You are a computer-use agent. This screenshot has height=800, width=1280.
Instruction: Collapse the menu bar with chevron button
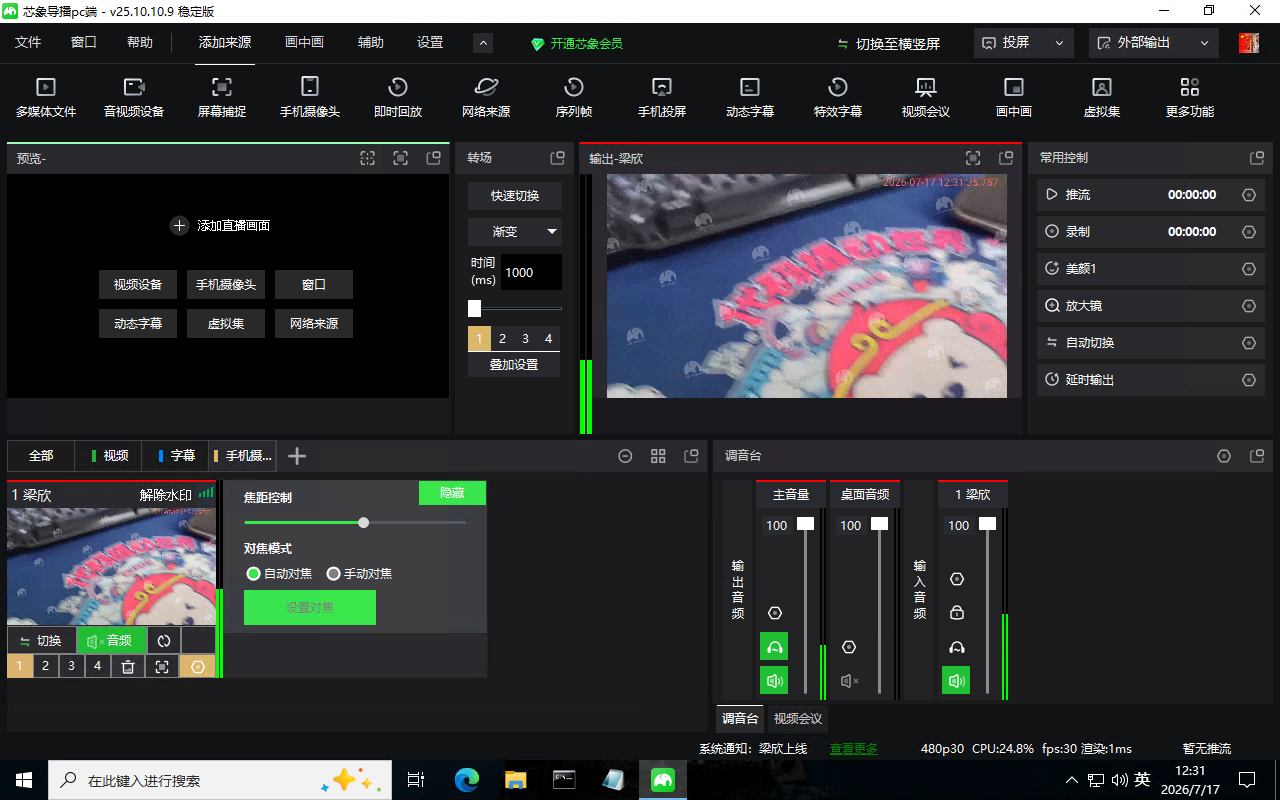tap(483, 43)
